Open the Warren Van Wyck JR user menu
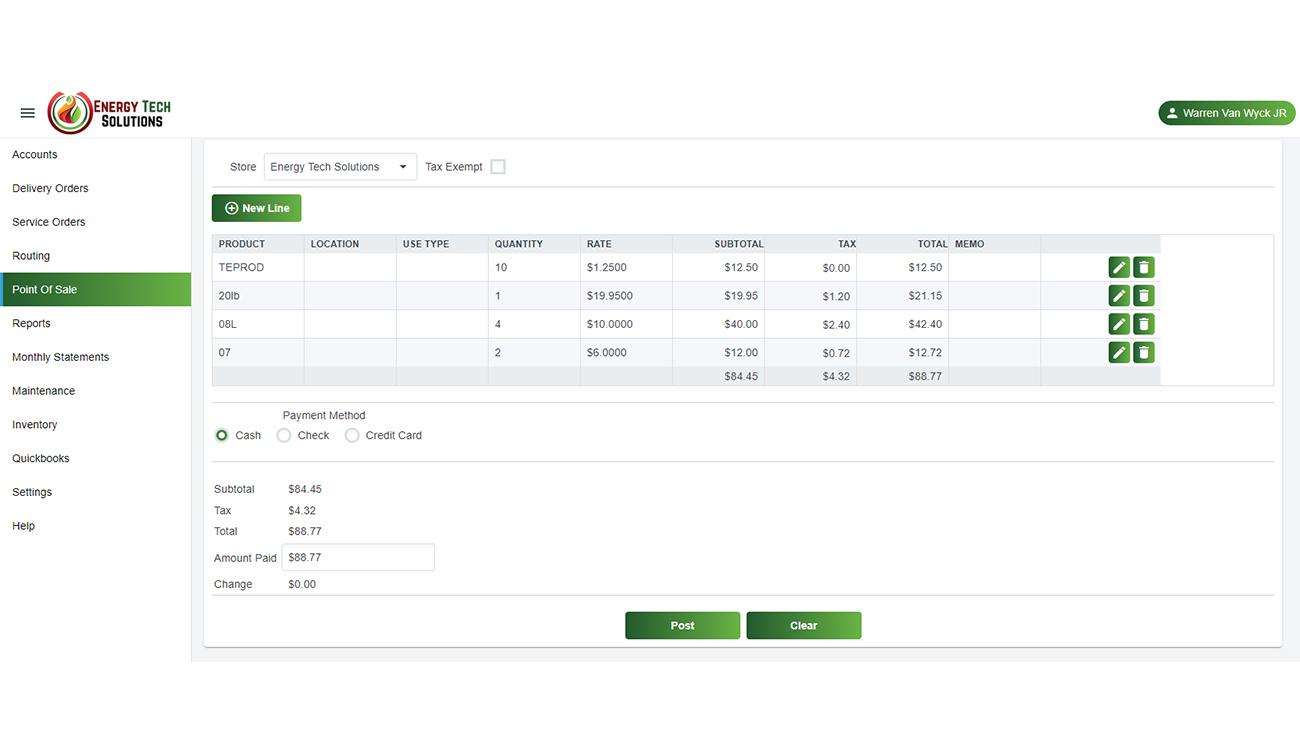This screenshot has height=750, width=1300. tap(1226, 113)
